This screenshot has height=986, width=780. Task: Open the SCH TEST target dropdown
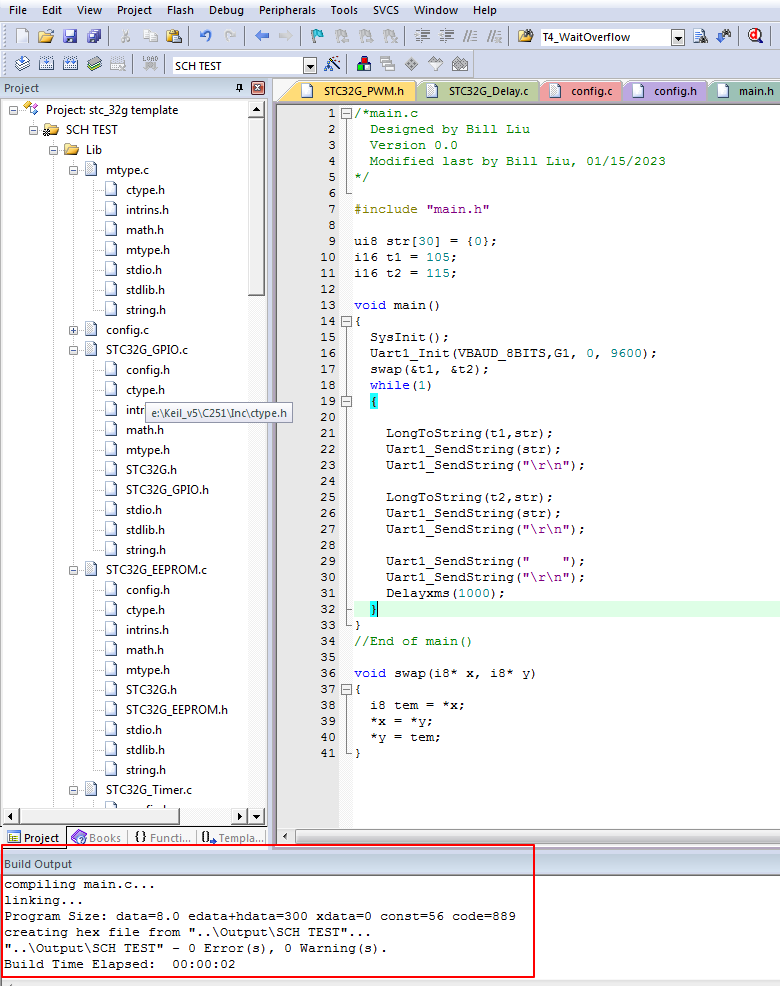click(x=309, y=65)
